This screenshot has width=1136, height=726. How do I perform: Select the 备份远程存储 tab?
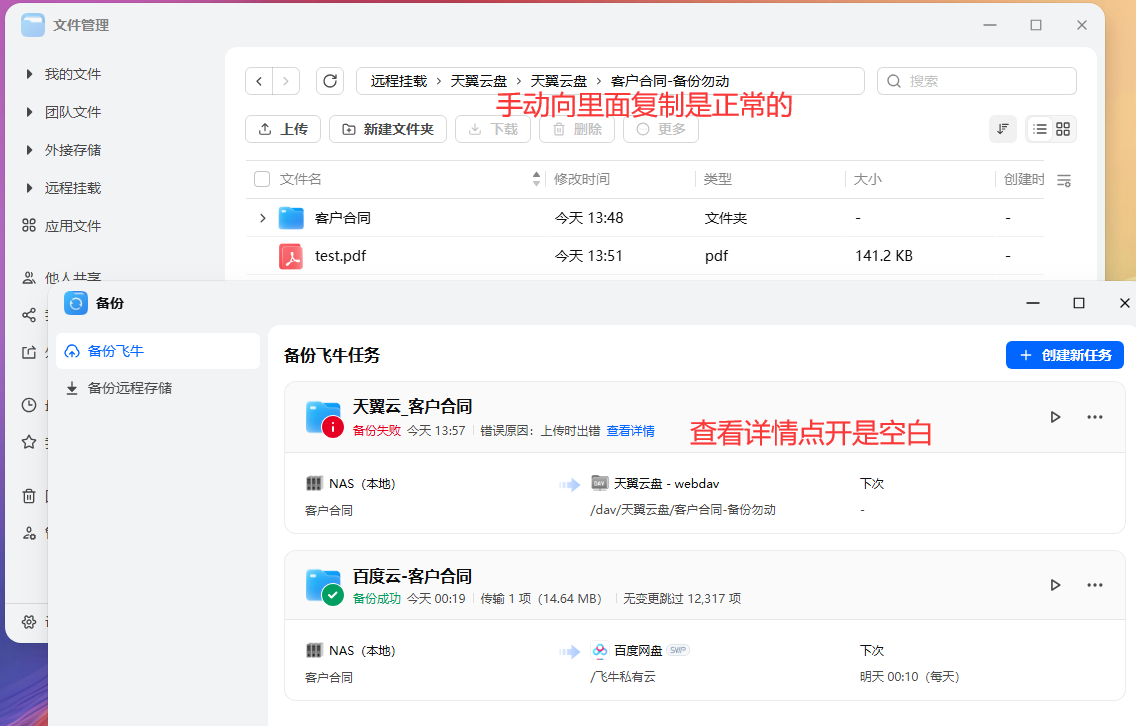[129, 388]
